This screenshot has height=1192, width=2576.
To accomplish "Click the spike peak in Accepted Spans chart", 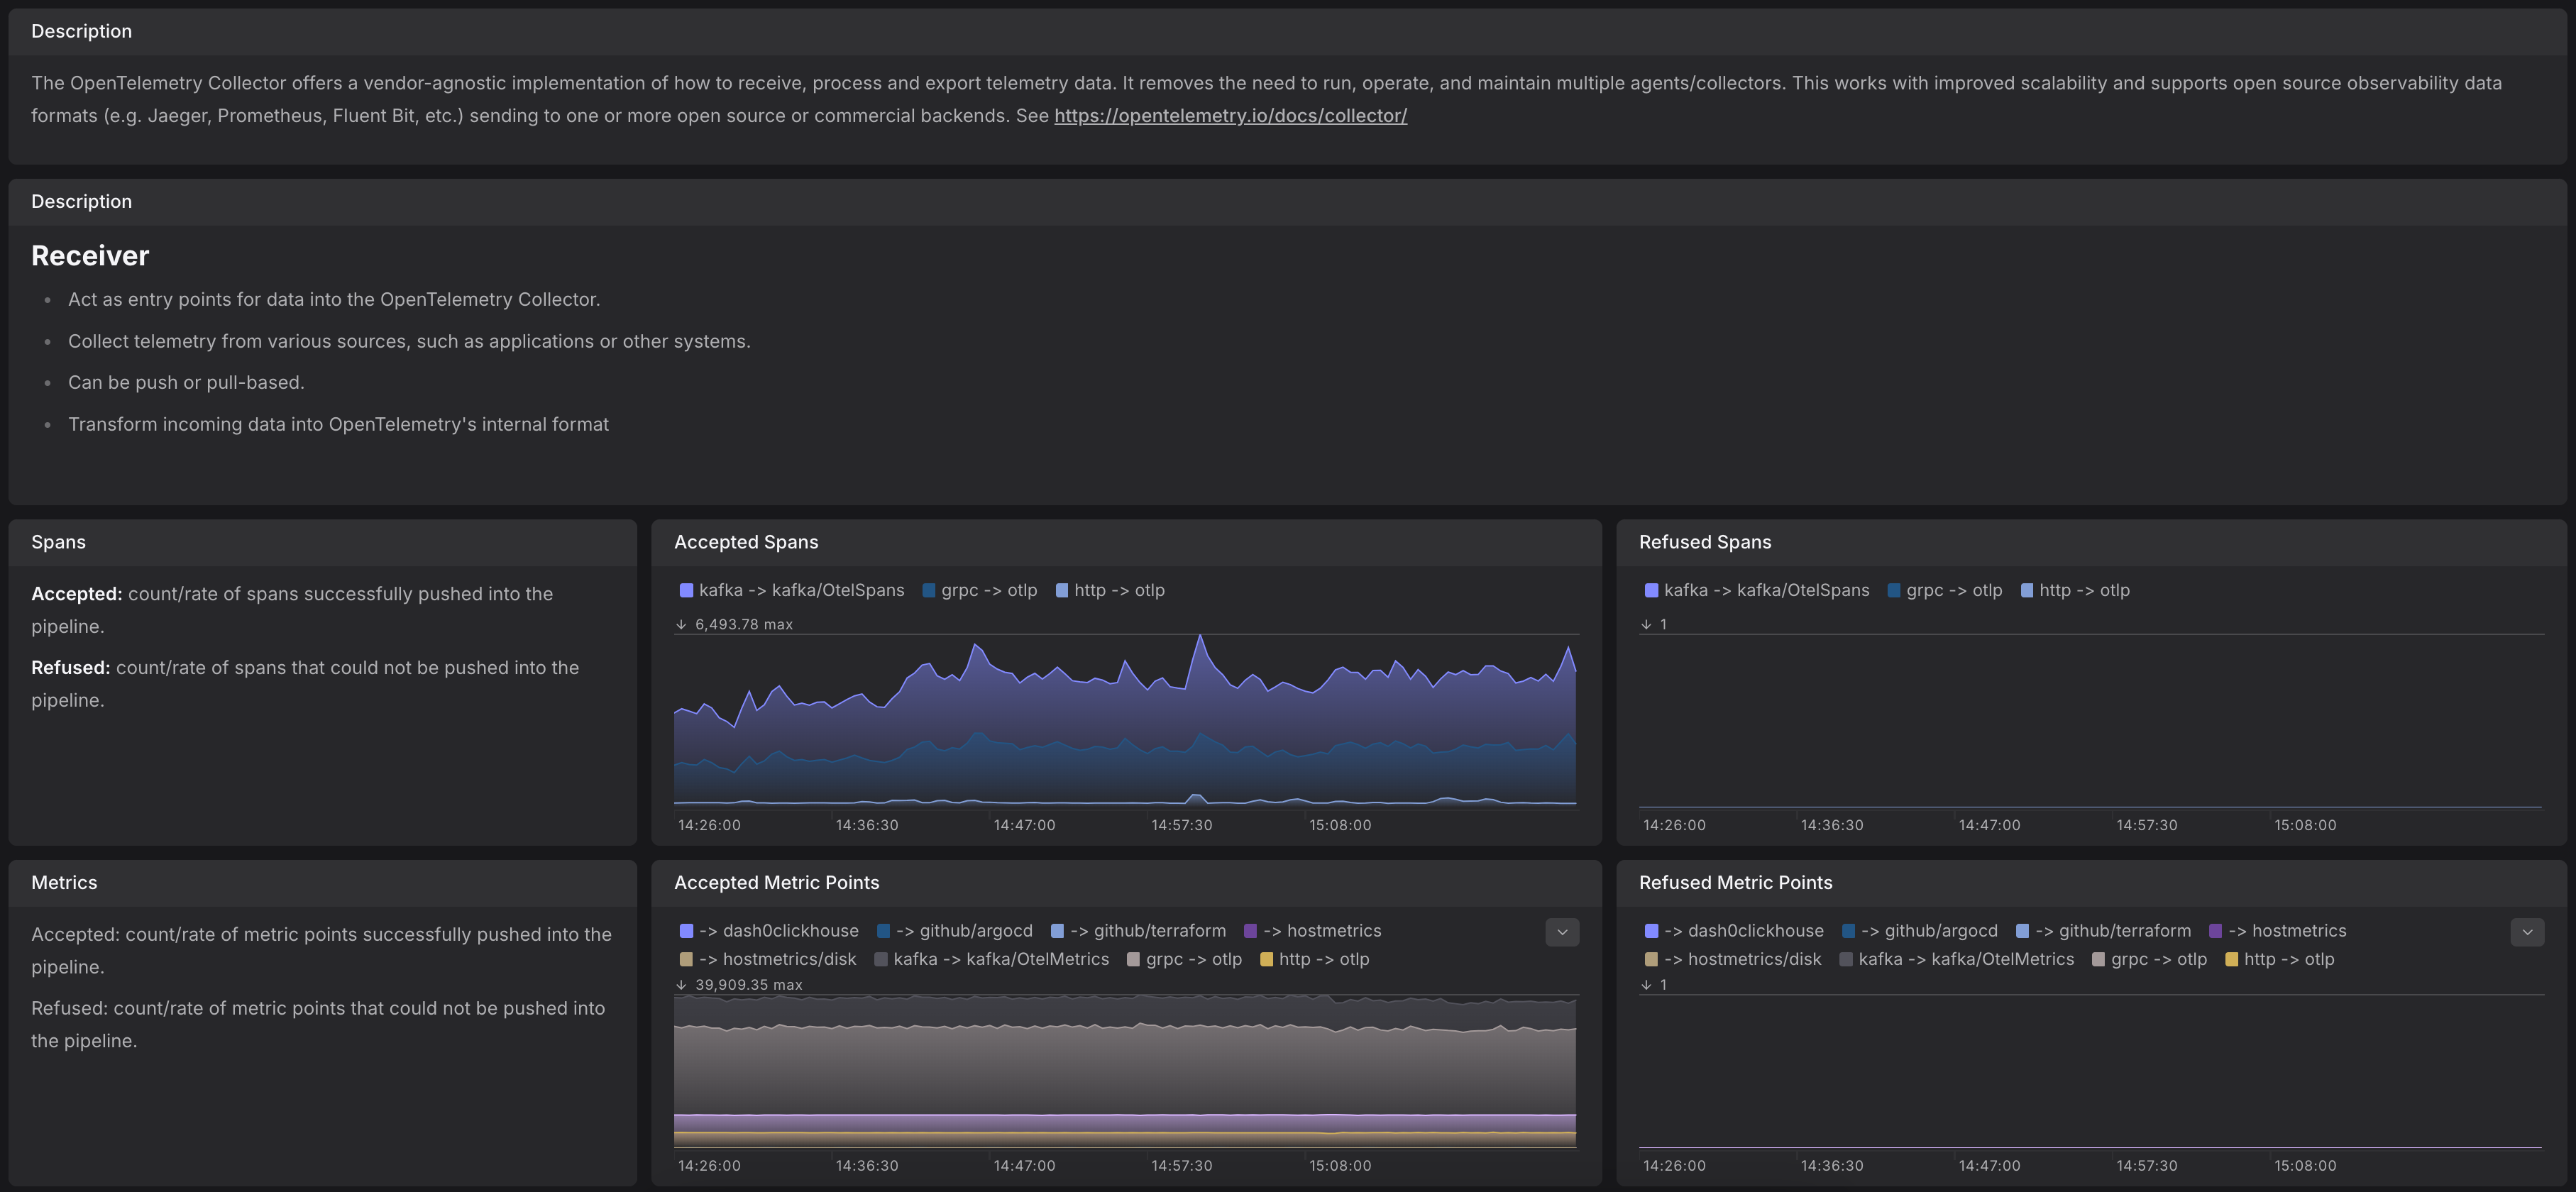I will coord(1200,637).
